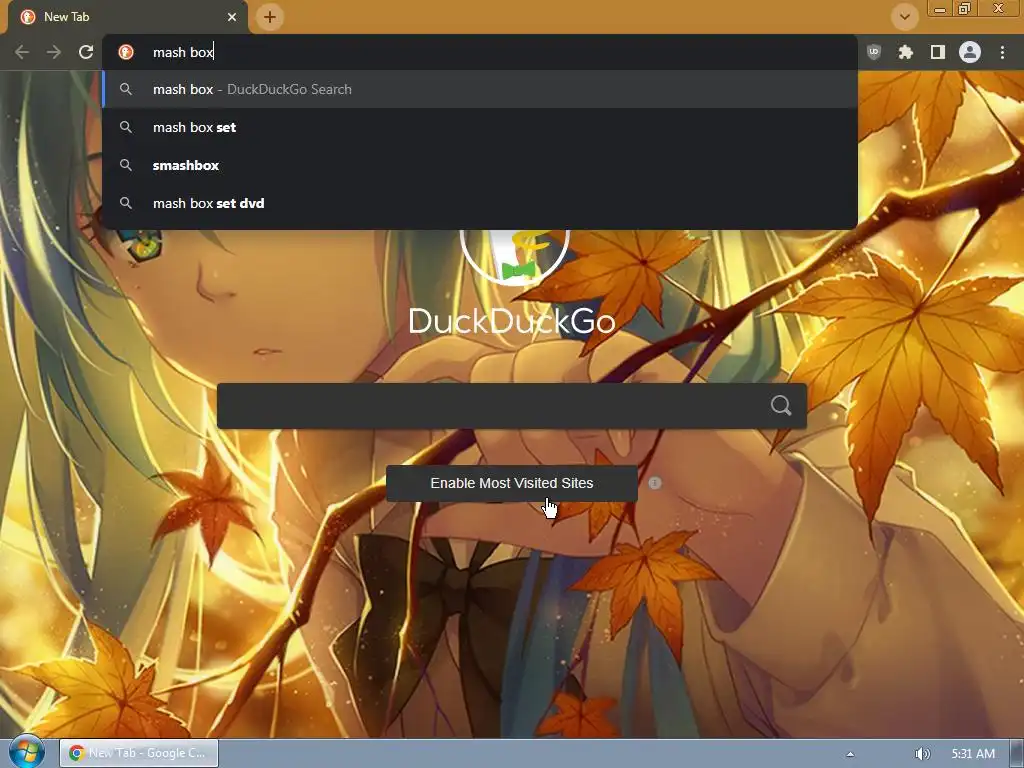
Task: Choose the 'smashbox' suggestion
Action: pos(480,165)
